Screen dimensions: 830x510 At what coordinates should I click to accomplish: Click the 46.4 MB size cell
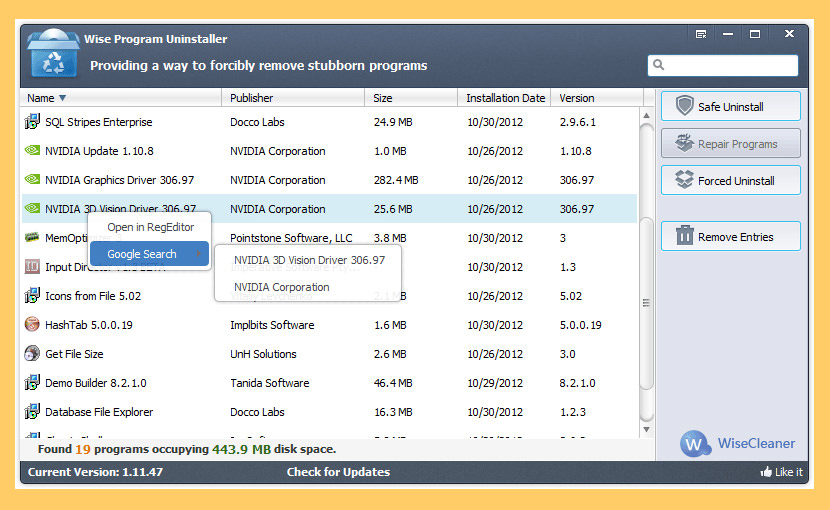click(x=393, y=383)
